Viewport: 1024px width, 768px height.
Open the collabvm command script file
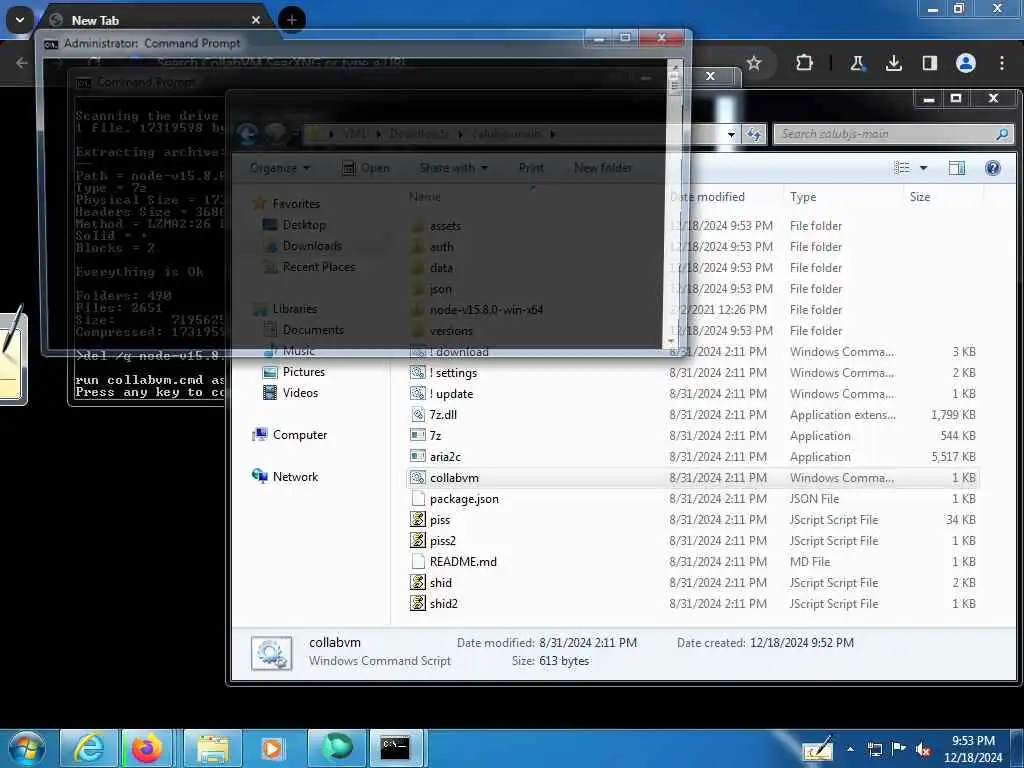coord(454,477)
